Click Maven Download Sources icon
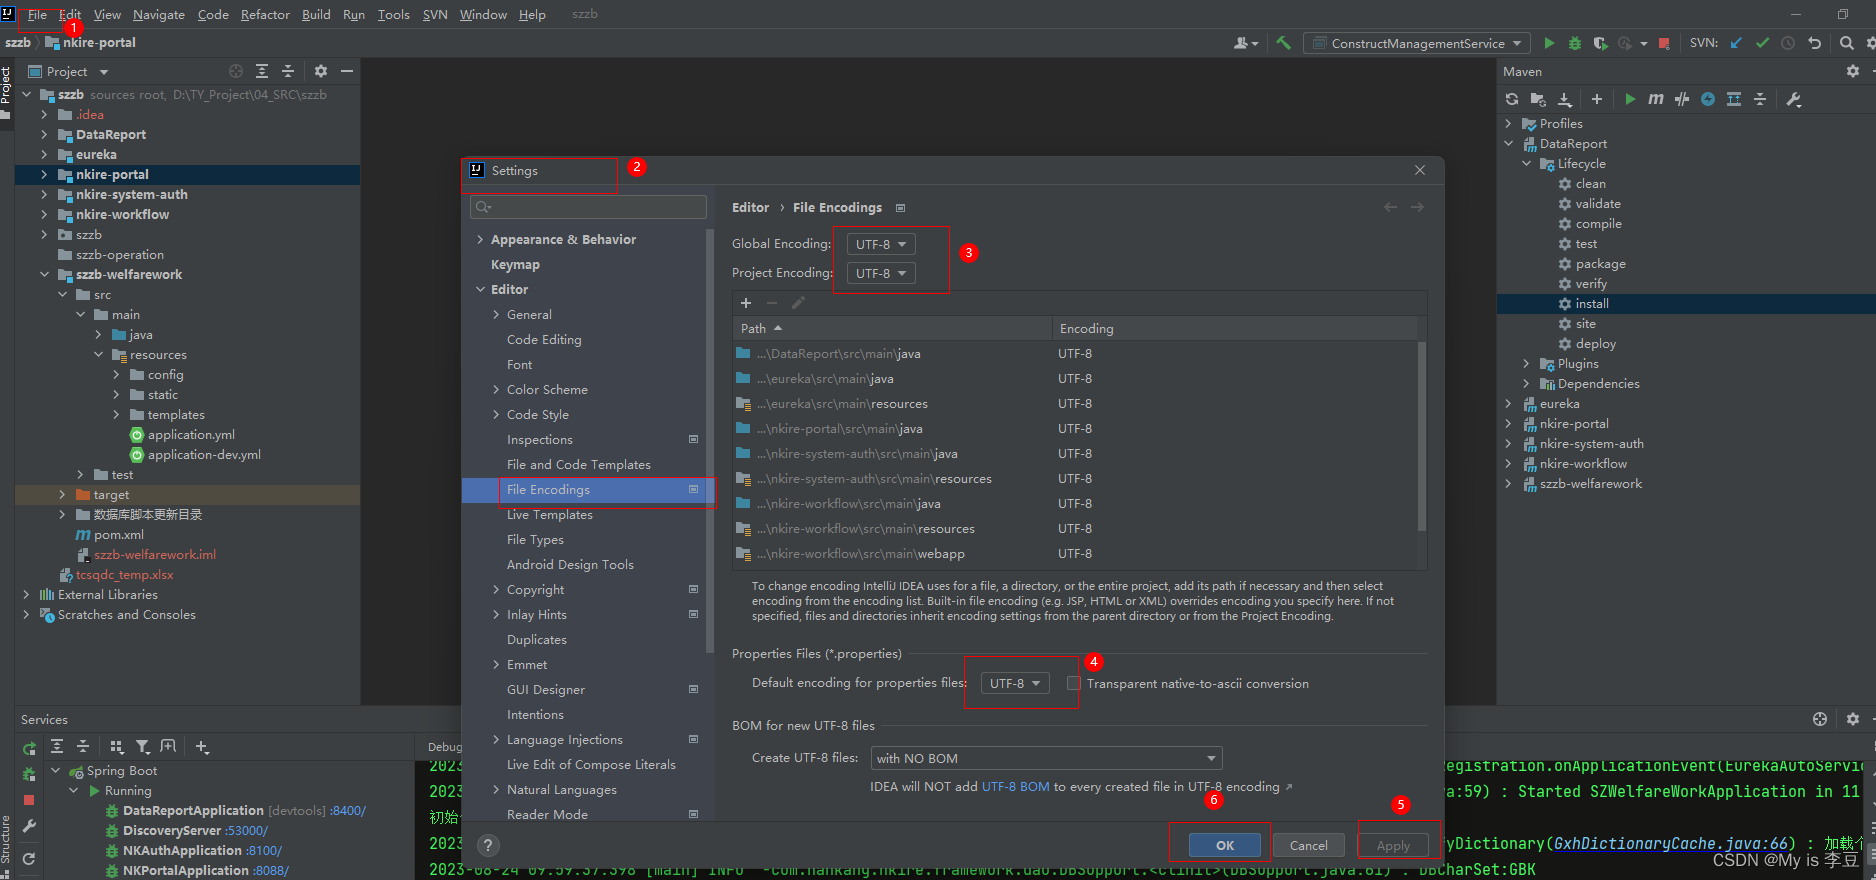This screenshot has height=880, width=1876. (1565, 99)
